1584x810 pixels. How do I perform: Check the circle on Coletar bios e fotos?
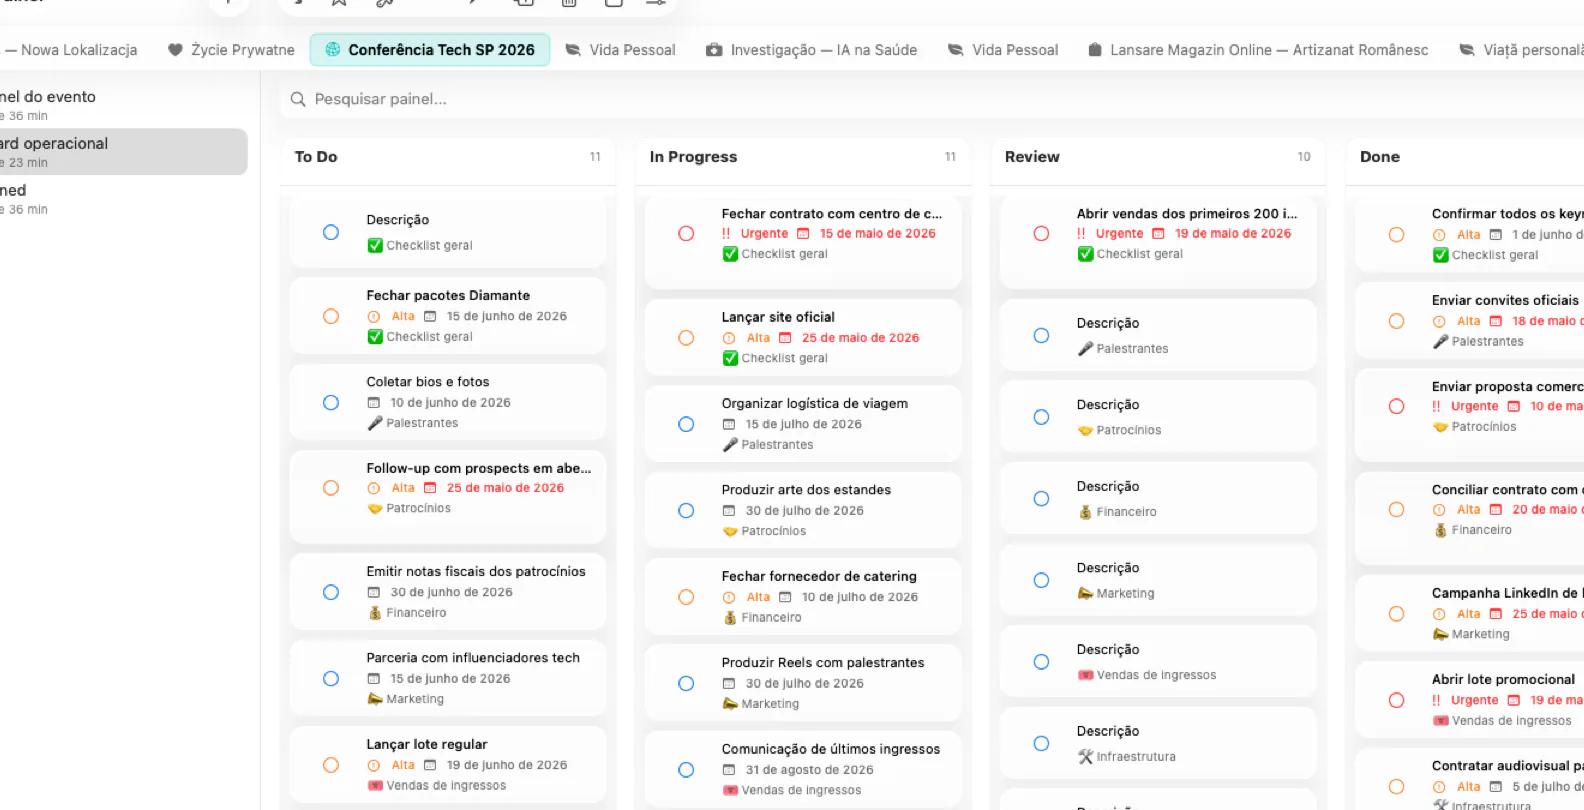(331, 403)
